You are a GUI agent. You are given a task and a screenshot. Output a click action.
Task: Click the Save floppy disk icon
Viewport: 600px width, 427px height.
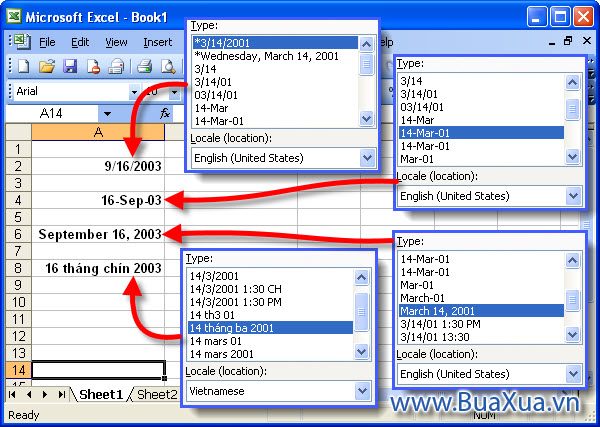tap(70, 66)
